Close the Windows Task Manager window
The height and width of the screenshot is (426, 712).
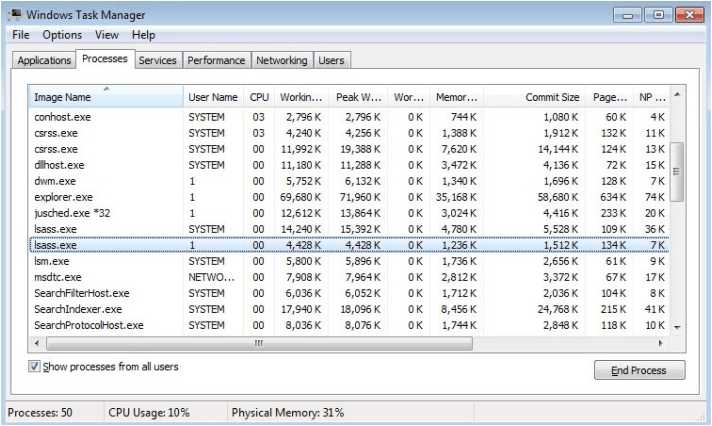point(689,15)
